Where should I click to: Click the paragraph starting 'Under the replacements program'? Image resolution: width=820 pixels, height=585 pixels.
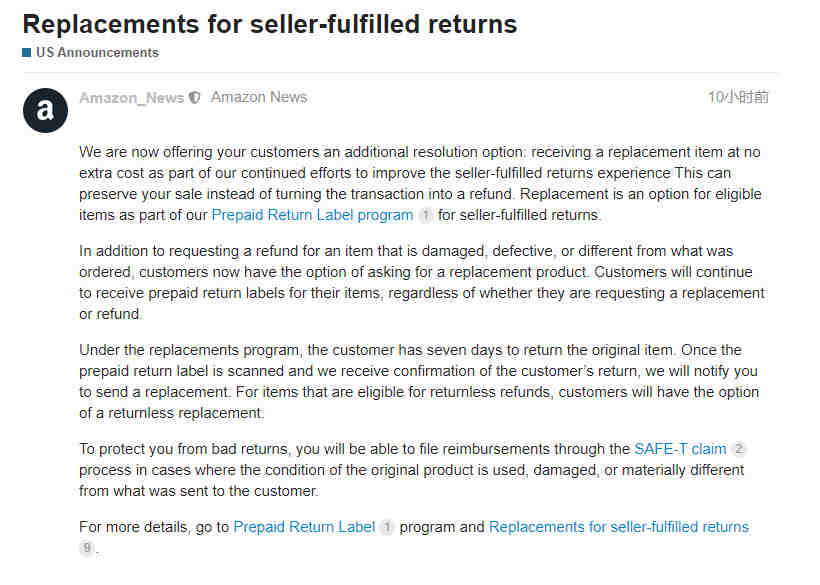[419, 381]
